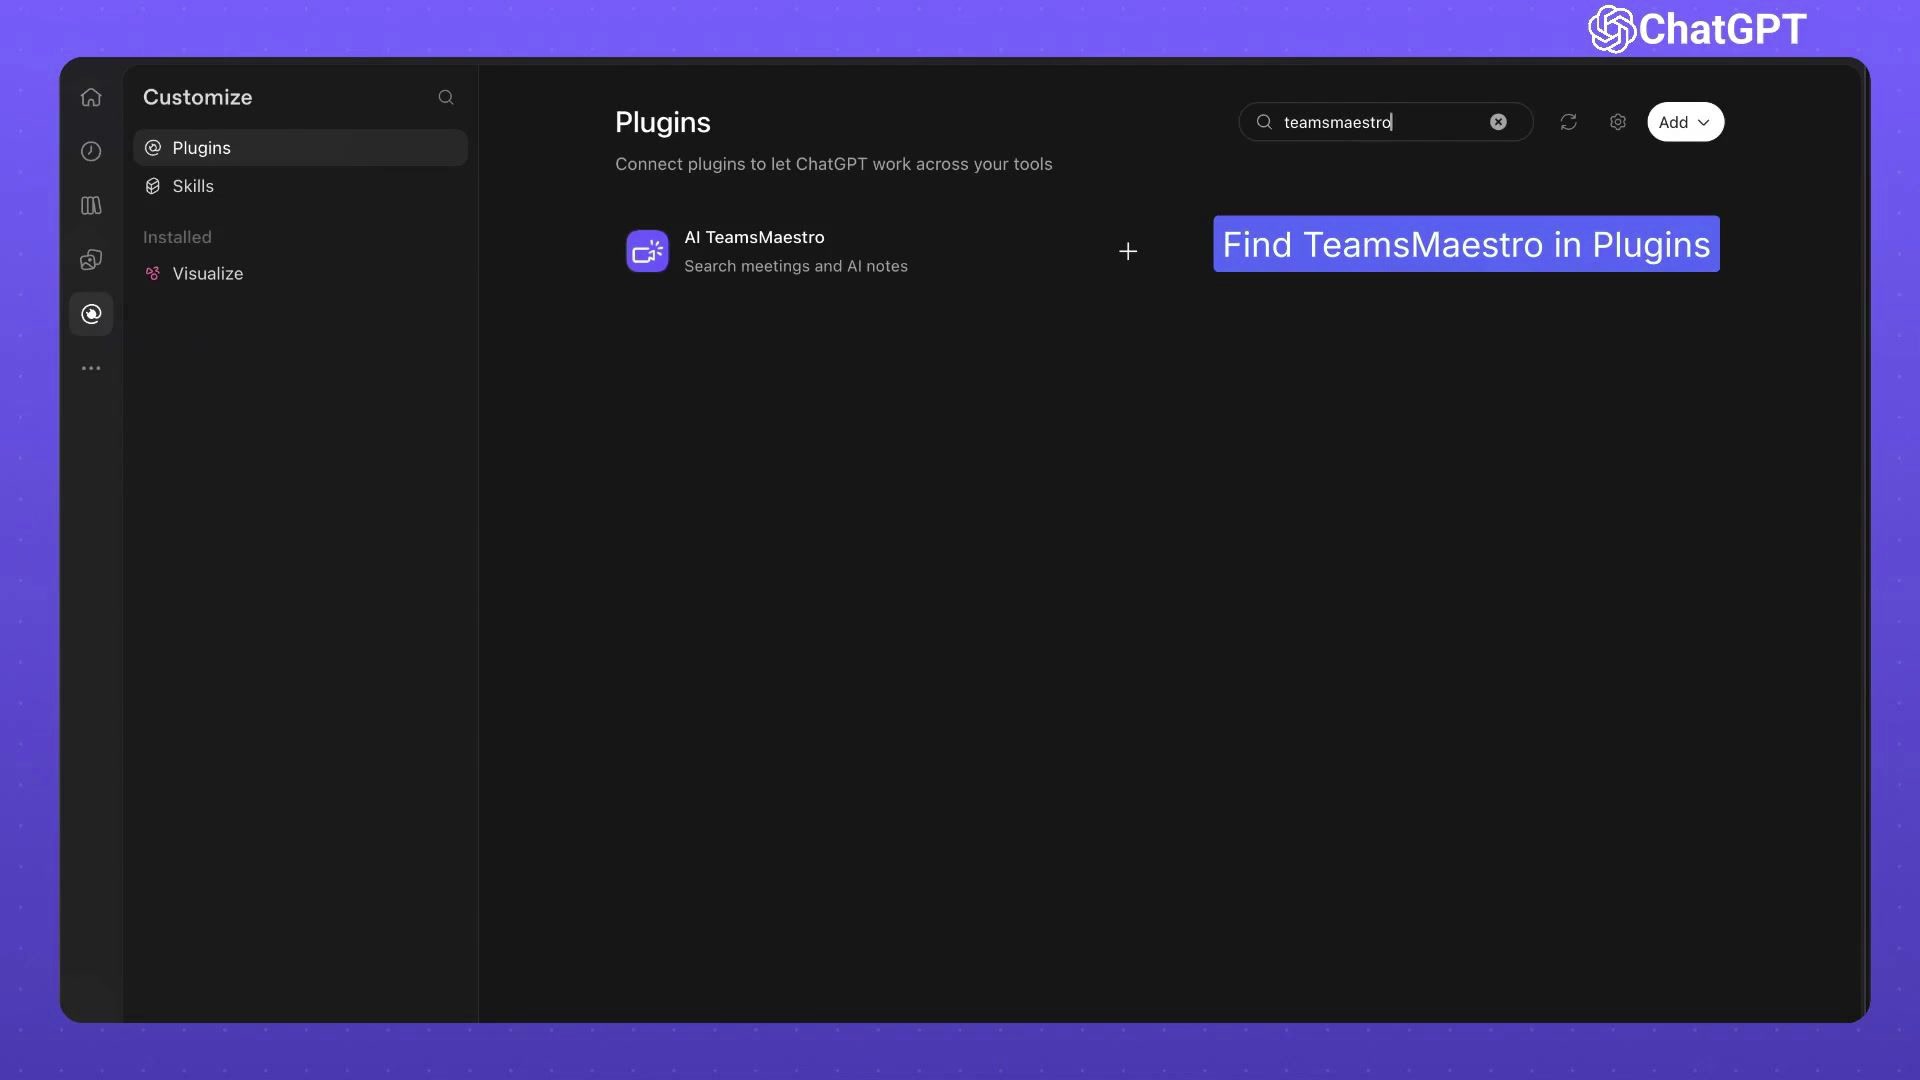Click the teamsmaestro search field

click(1385, 122)
